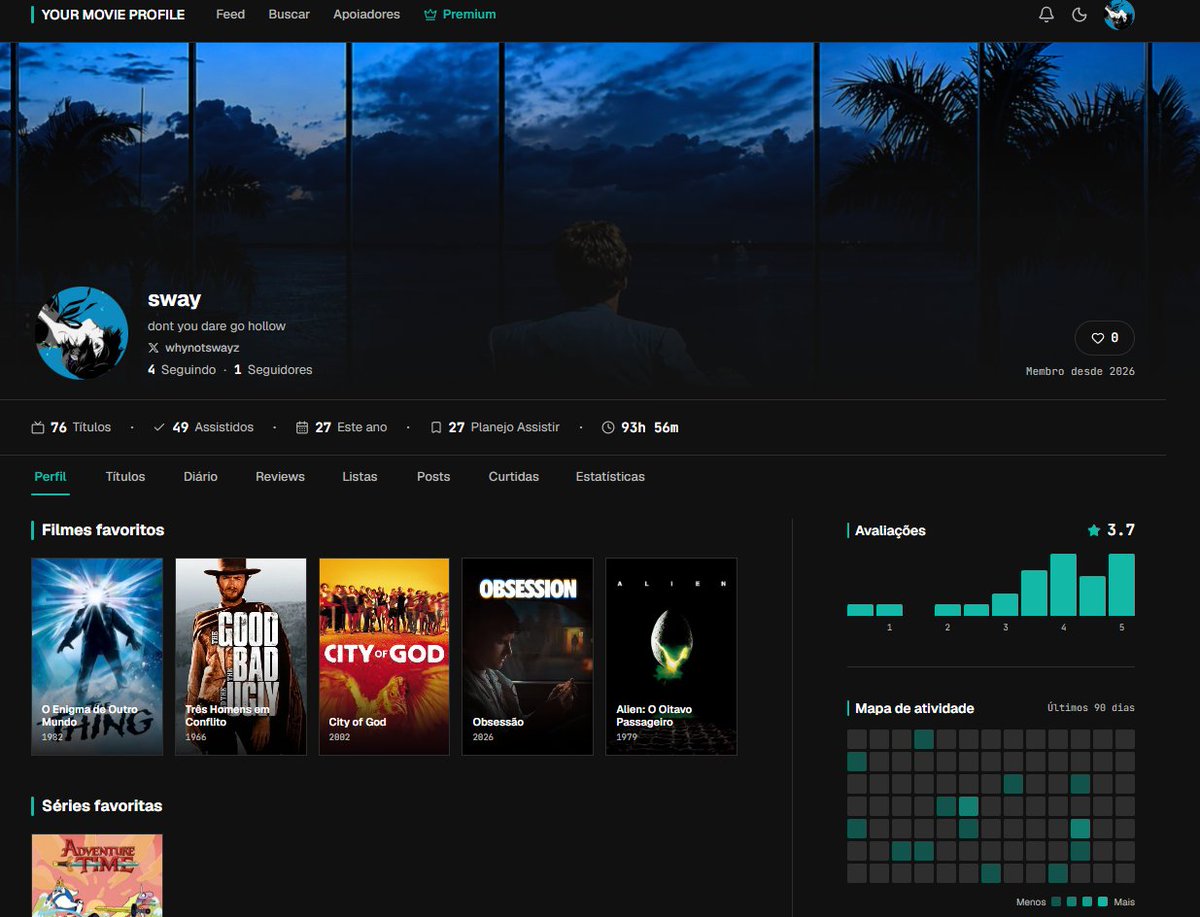Click the 93h 56m watch time
Viewport: 1200px width, 917px height.
point(650,427)
